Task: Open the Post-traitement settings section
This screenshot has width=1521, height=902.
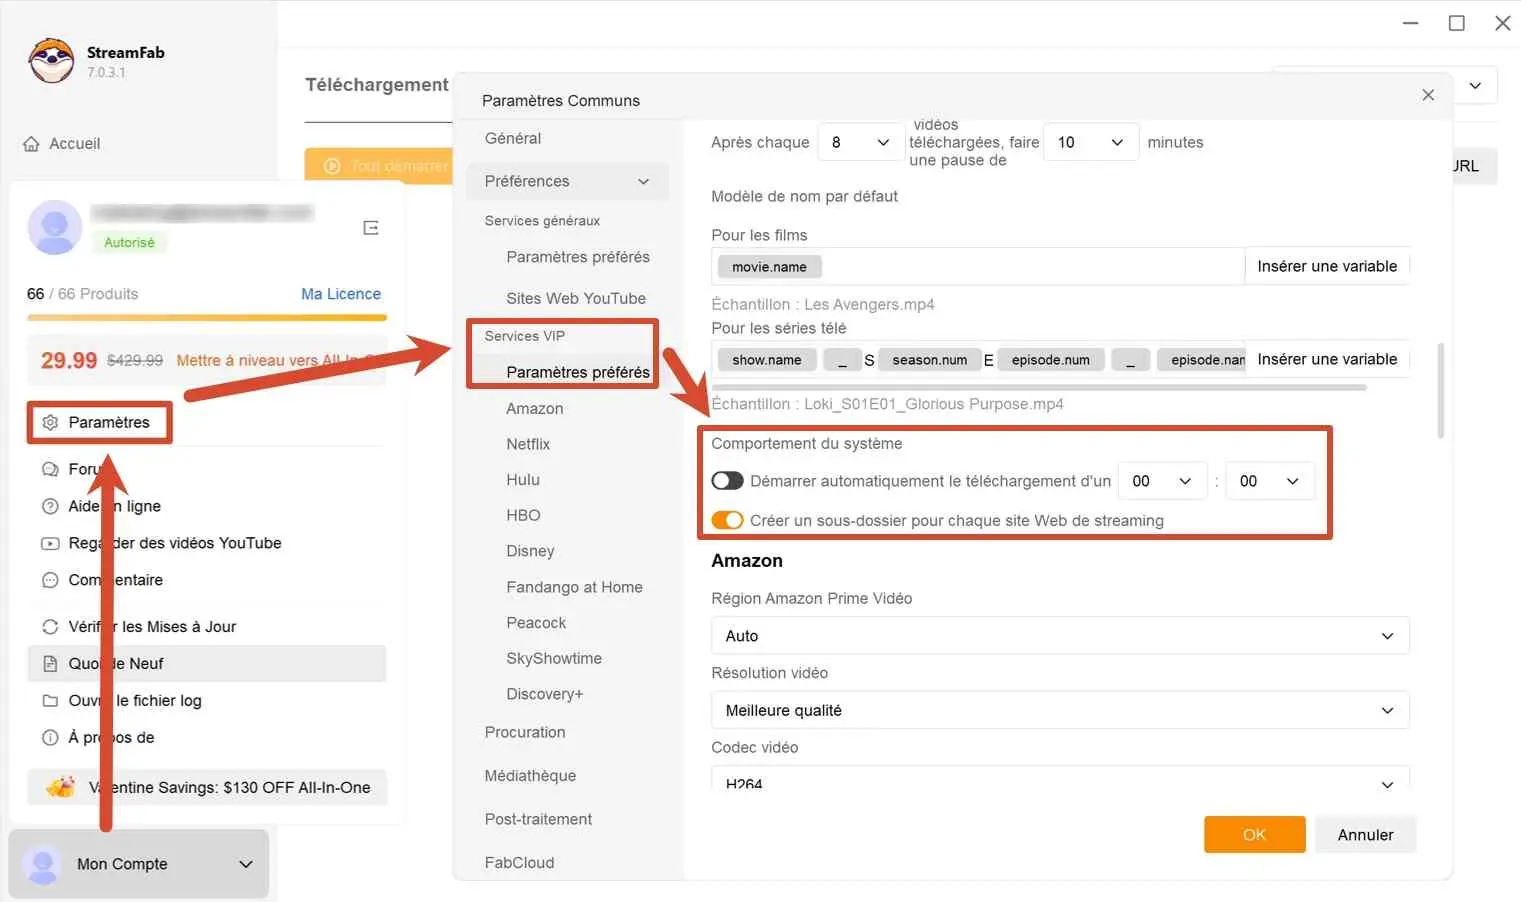Action: 538,819
